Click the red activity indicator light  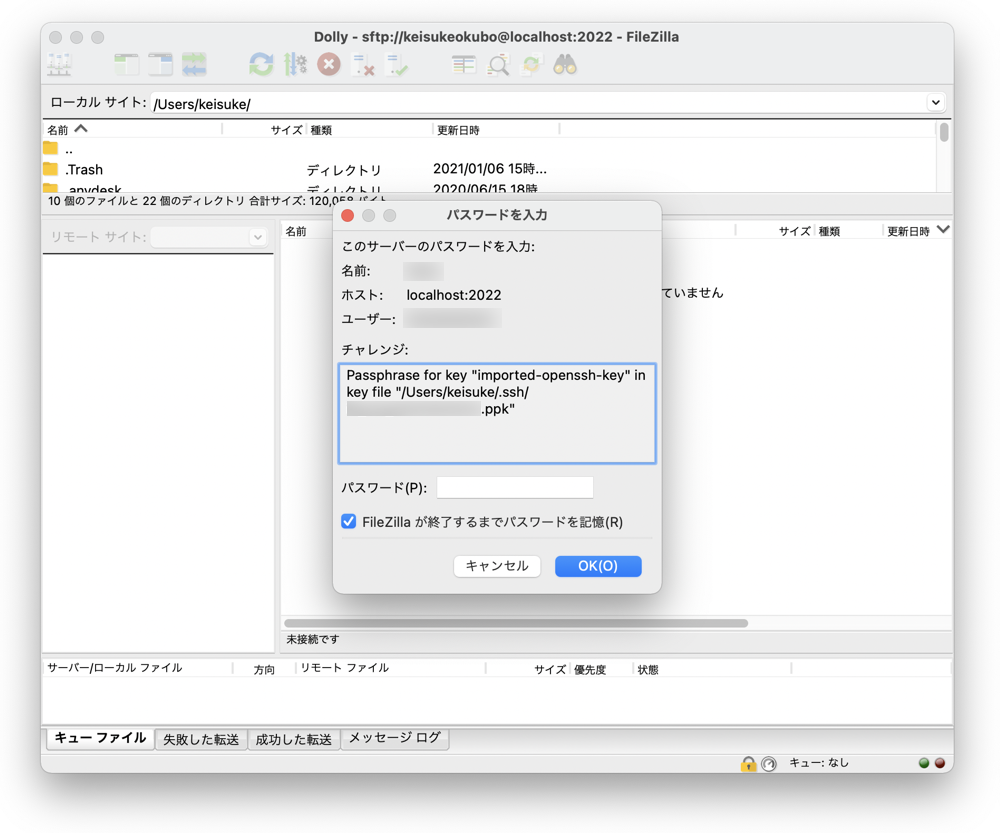tap(940, 763)
